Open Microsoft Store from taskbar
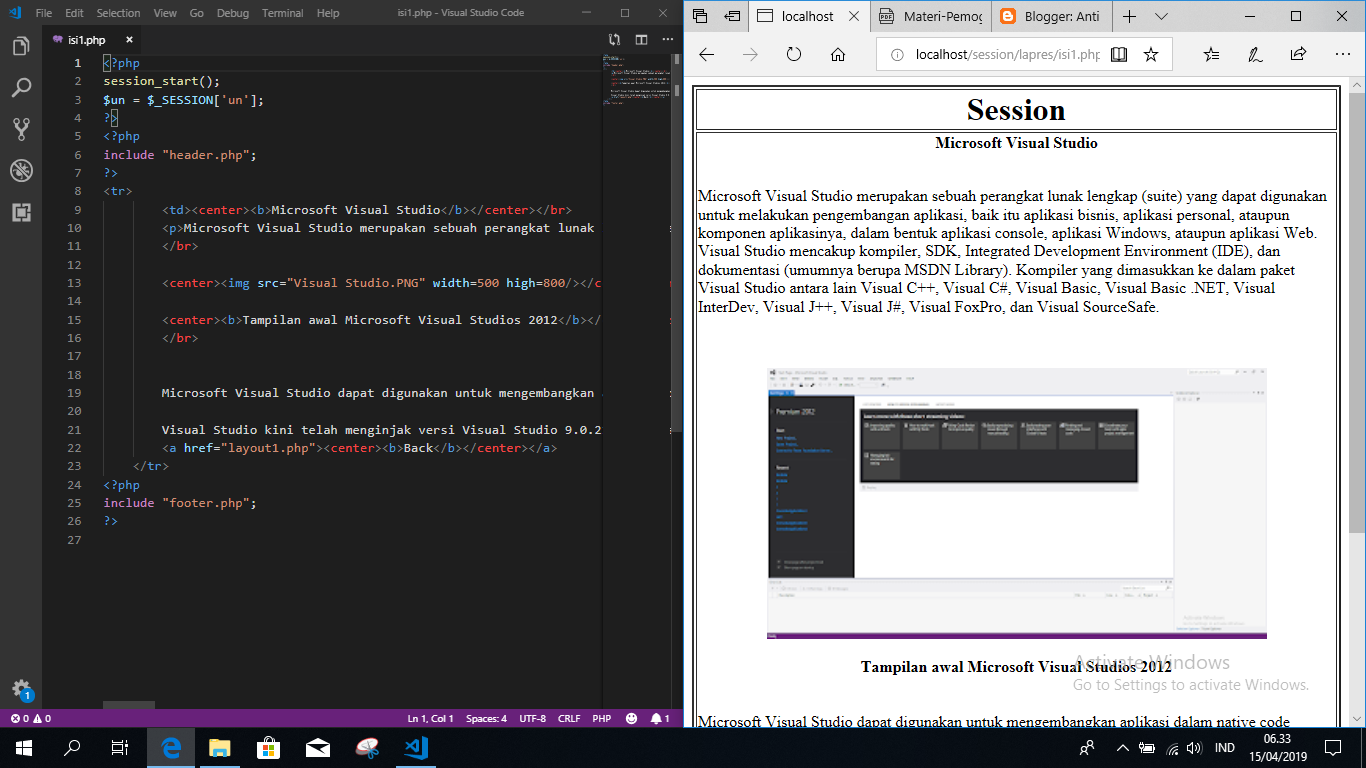The width and height of the screenshot is (1366, 768). click(x=269, y=748)
